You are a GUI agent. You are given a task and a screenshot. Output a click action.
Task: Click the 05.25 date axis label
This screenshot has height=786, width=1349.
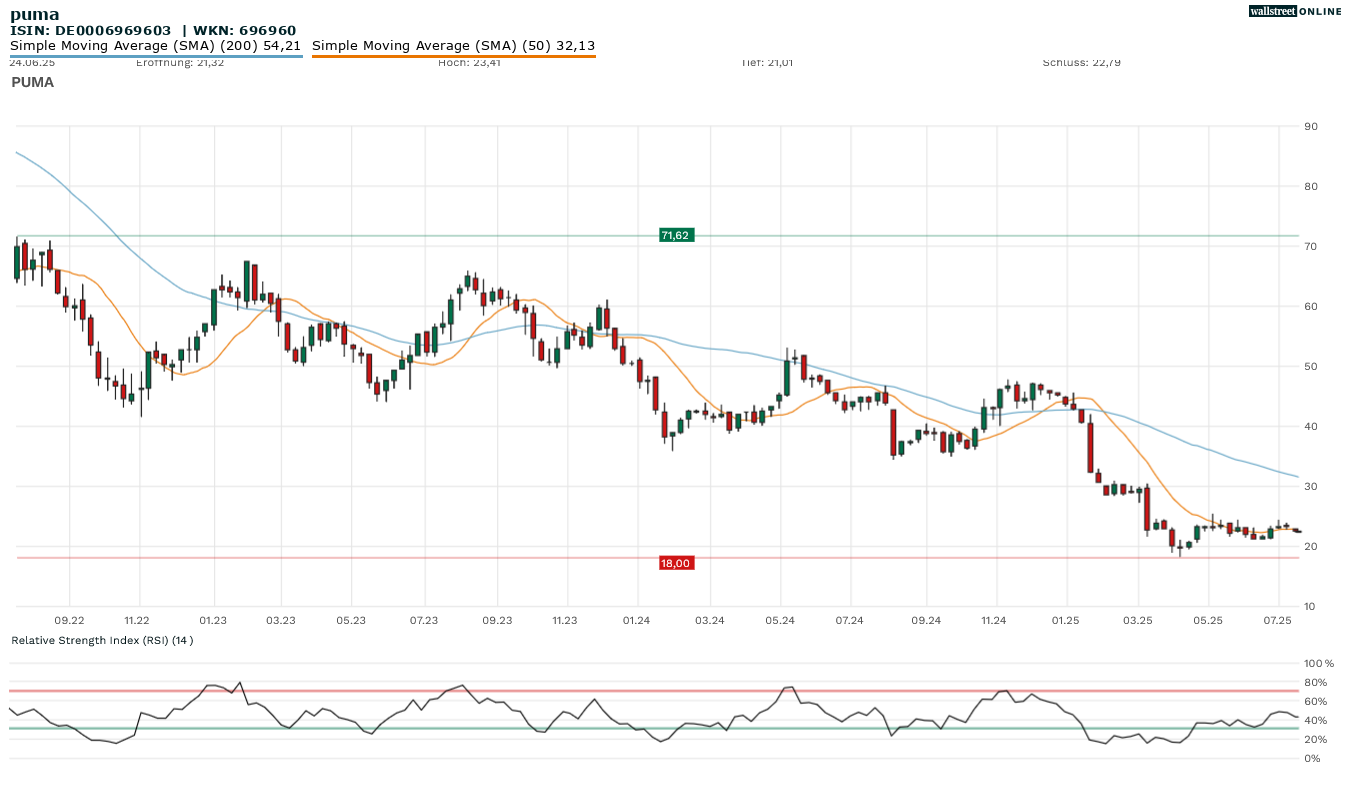tap(1208, 621)
